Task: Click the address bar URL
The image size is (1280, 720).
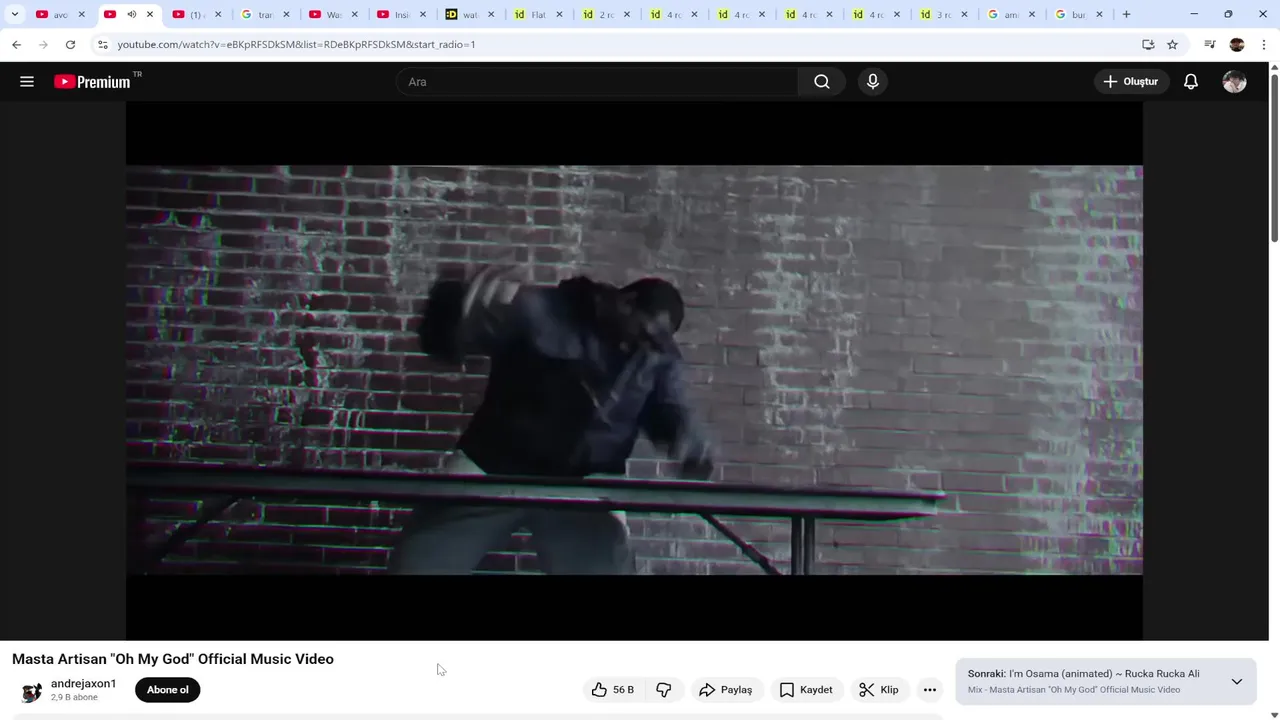Action: (296, 44)
